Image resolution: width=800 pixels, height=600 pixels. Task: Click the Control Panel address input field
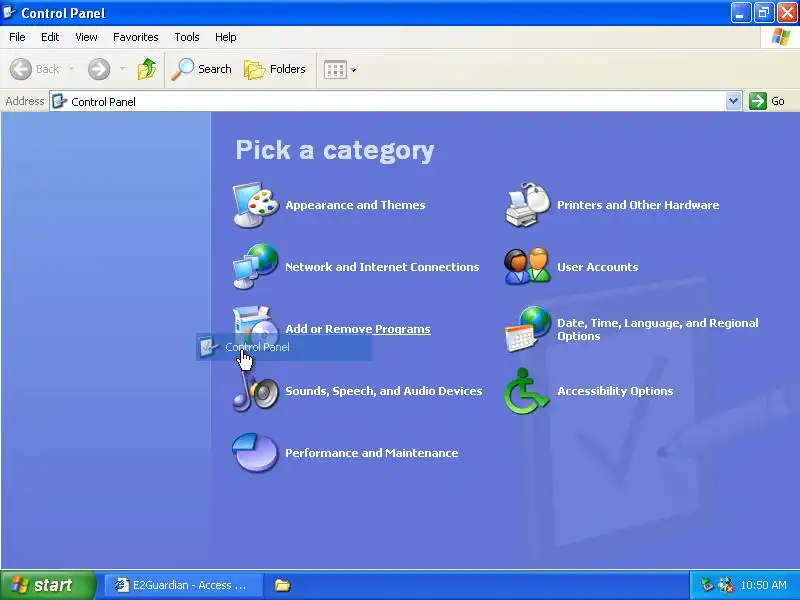[395, 101]
